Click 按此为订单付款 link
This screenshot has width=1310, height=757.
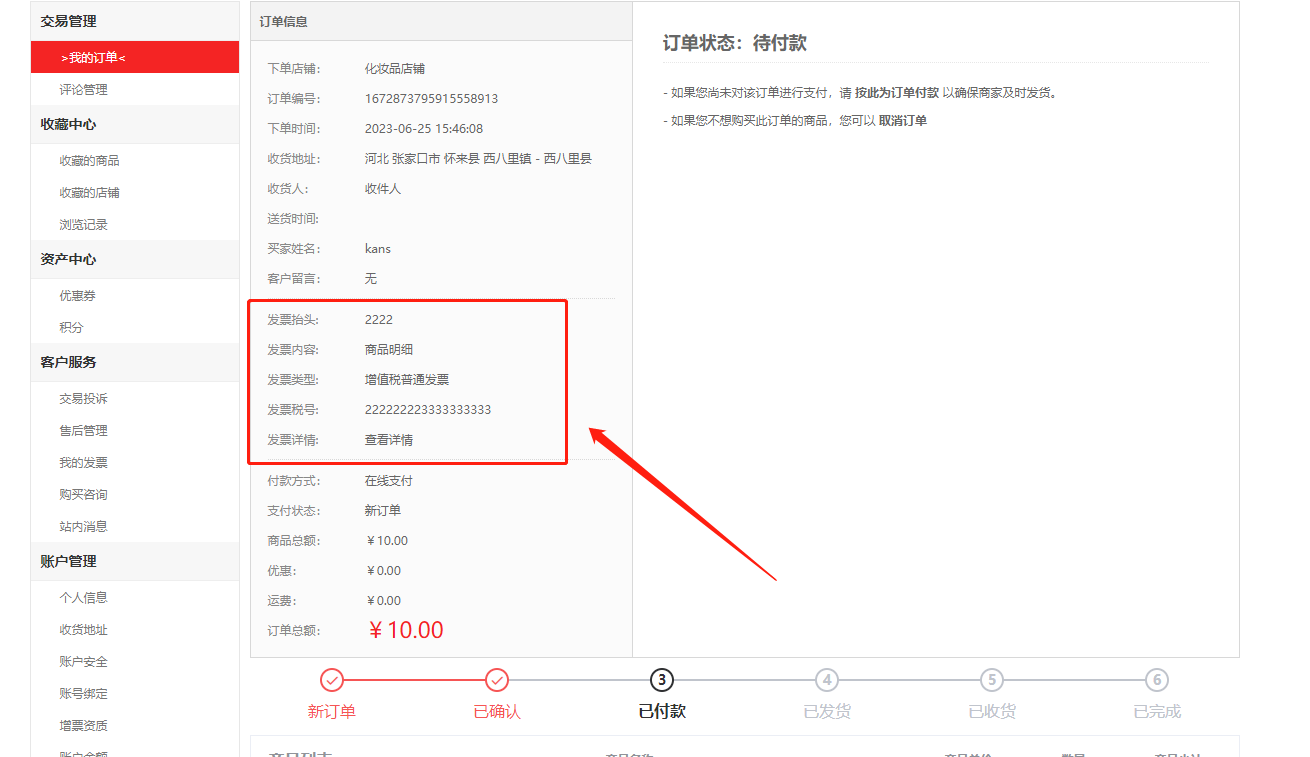[897, 93]
